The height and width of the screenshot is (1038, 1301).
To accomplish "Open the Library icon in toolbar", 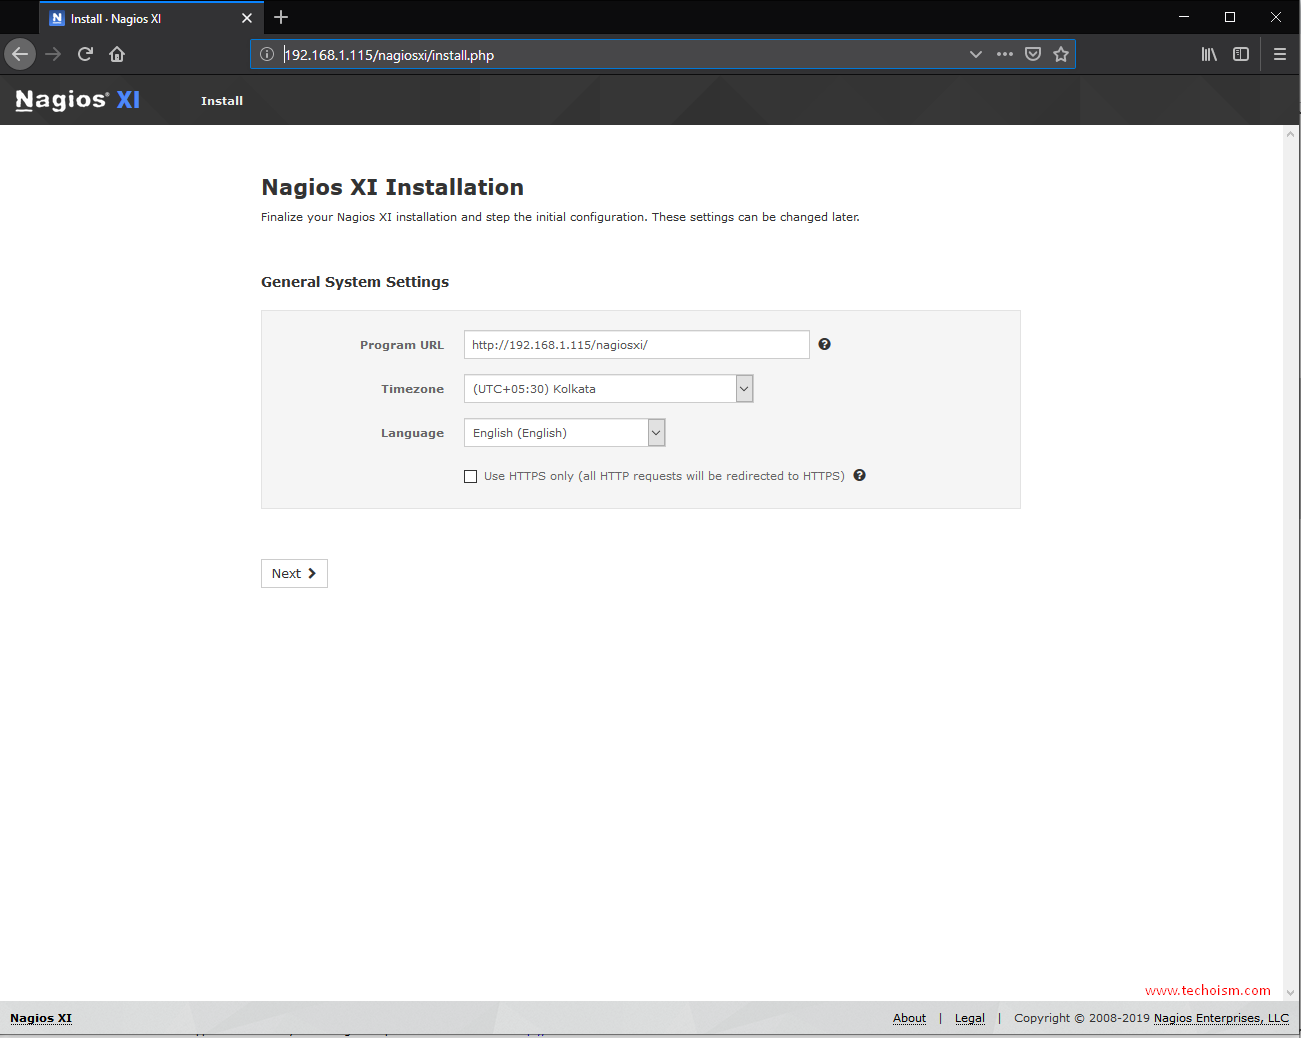I will coord(1209,54).
